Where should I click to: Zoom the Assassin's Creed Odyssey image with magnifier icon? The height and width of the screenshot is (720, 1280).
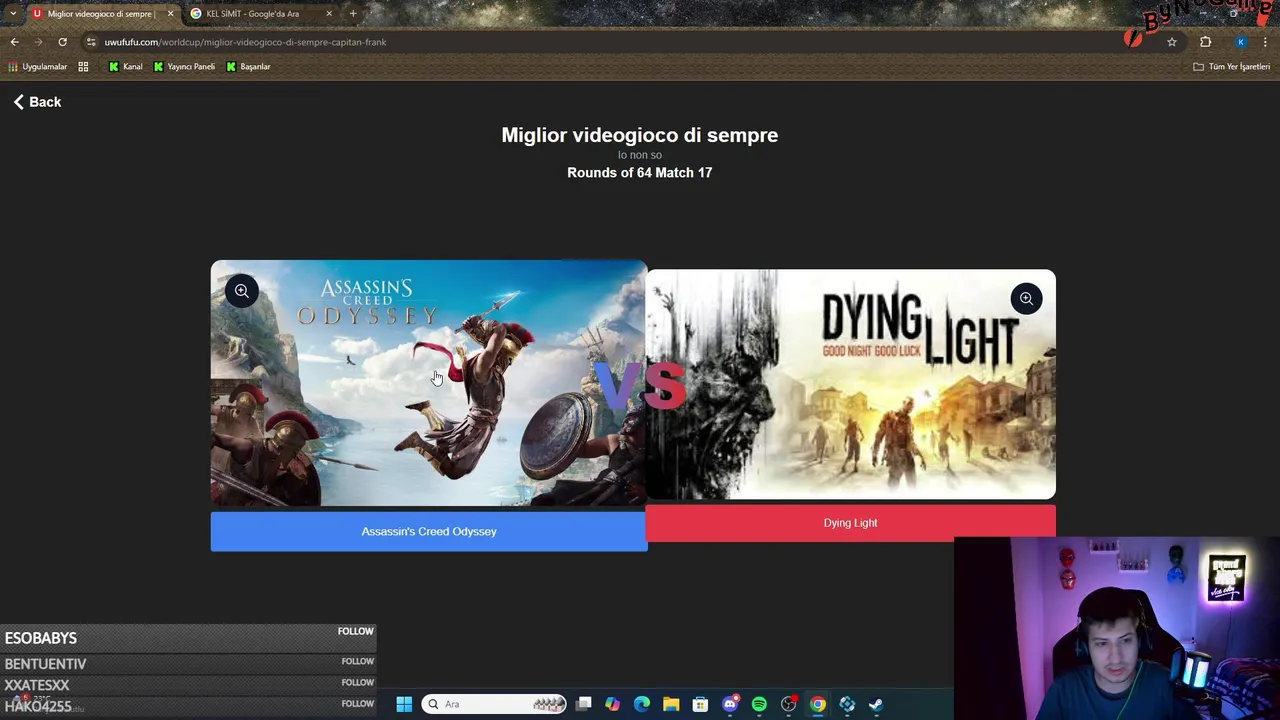(x=241, y=291)
